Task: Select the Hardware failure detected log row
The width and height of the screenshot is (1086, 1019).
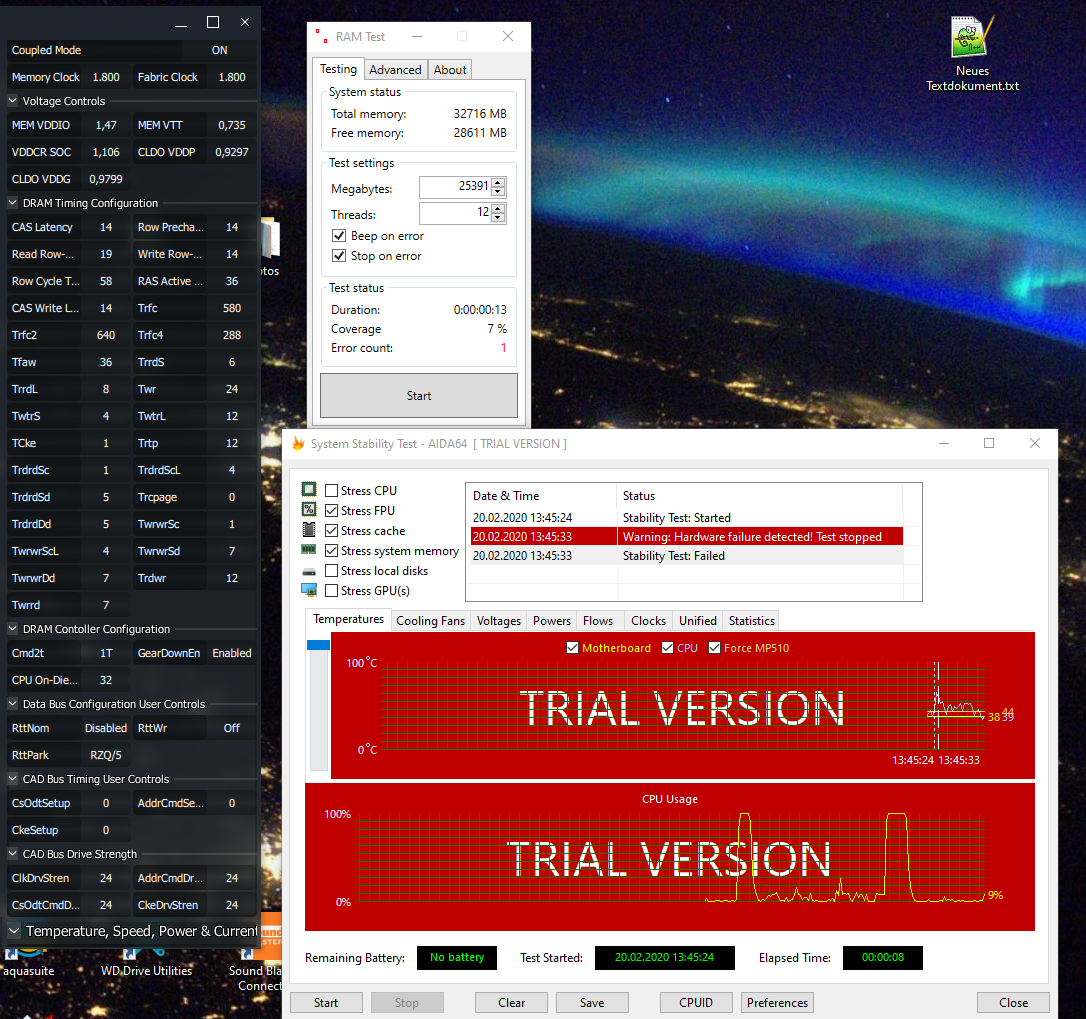Action: tap(686, 536)
